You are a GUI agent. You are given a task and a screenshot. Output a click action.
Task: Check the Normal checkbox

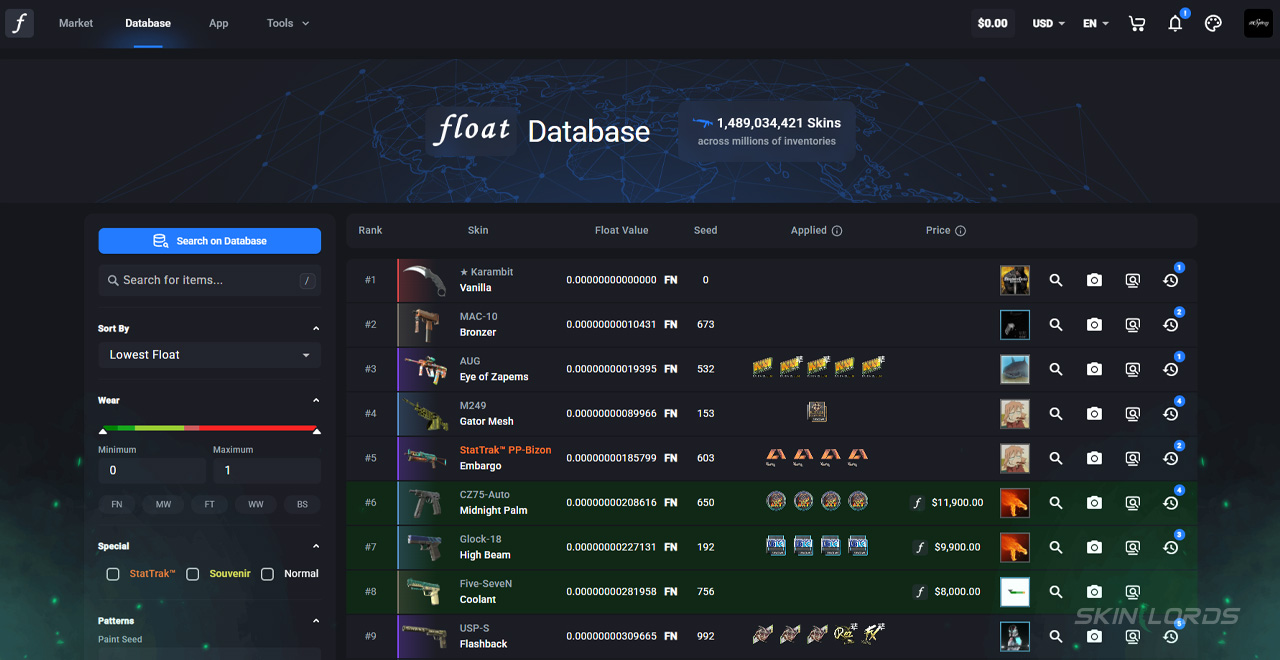coord(267,574)
